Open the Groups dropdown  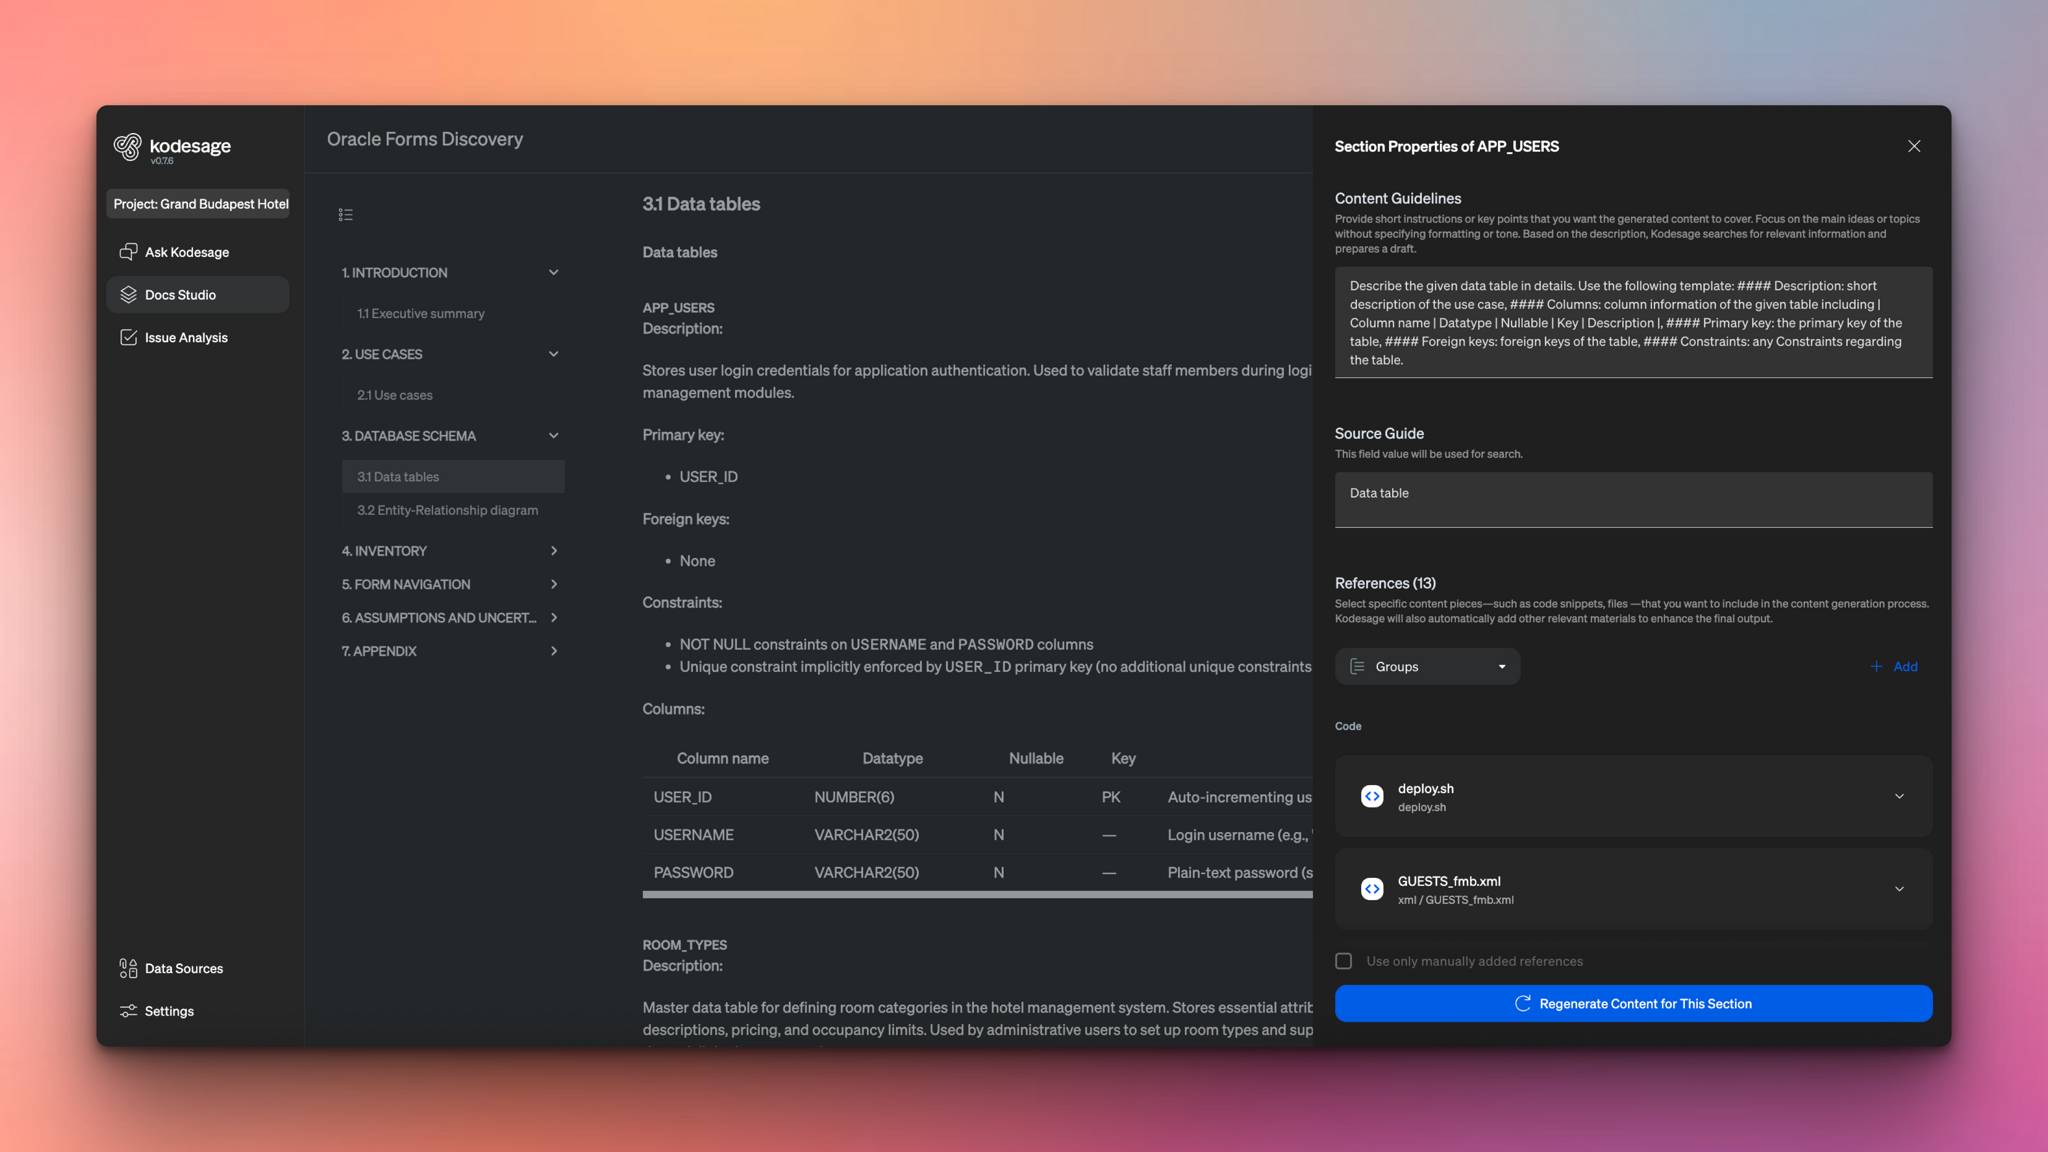(1427, 667)
